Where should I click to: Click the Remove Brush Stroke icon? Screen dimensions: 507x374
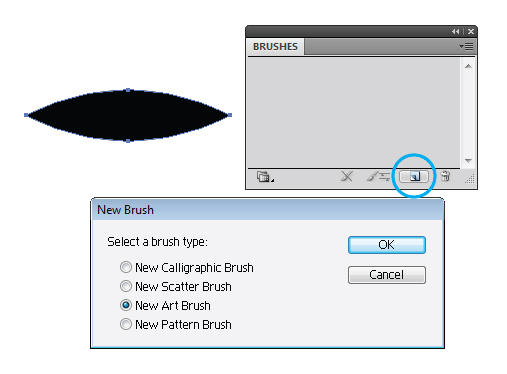(x=347, y=176)
